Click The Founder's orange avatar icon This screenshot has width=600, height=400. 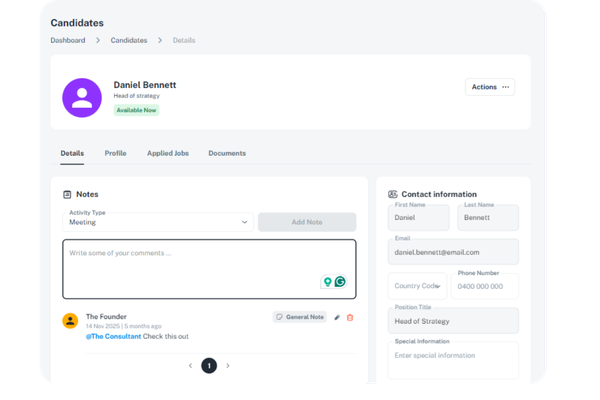70,321
